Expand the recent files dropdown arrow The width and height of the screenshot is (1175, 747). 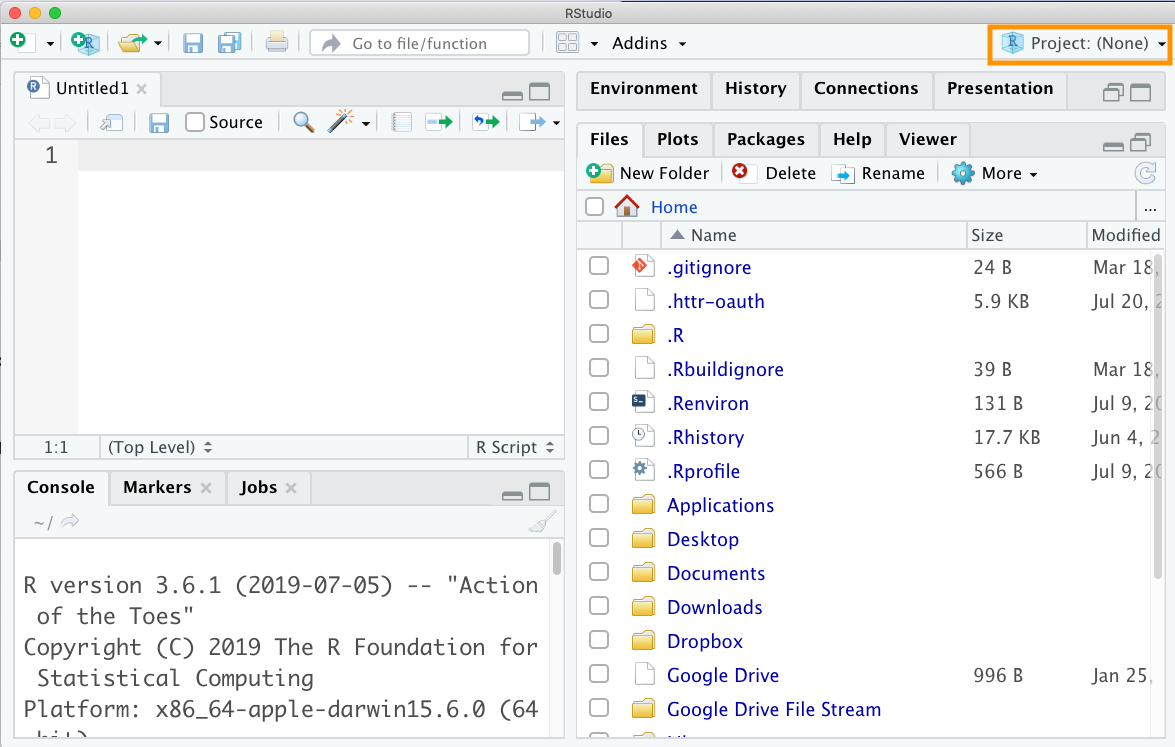(x=157, y=43)
